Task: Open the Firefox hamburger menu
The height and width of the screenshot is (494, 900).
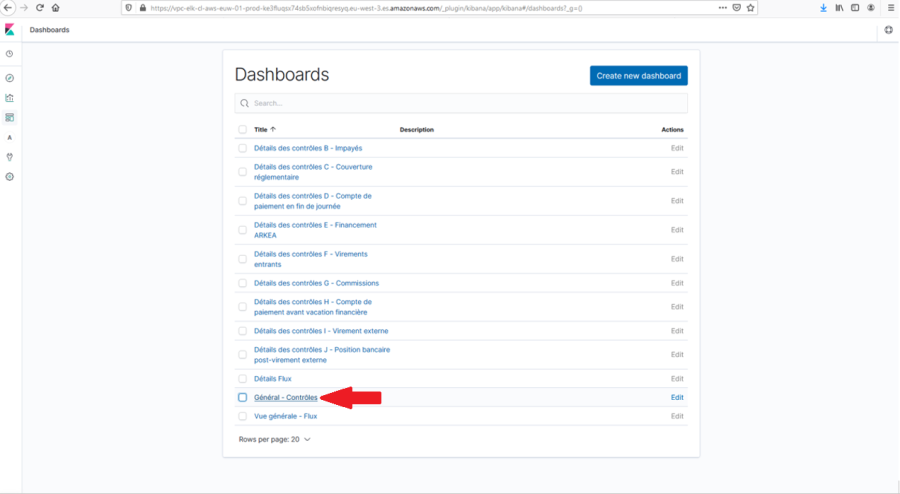Action: coord(890,7)
